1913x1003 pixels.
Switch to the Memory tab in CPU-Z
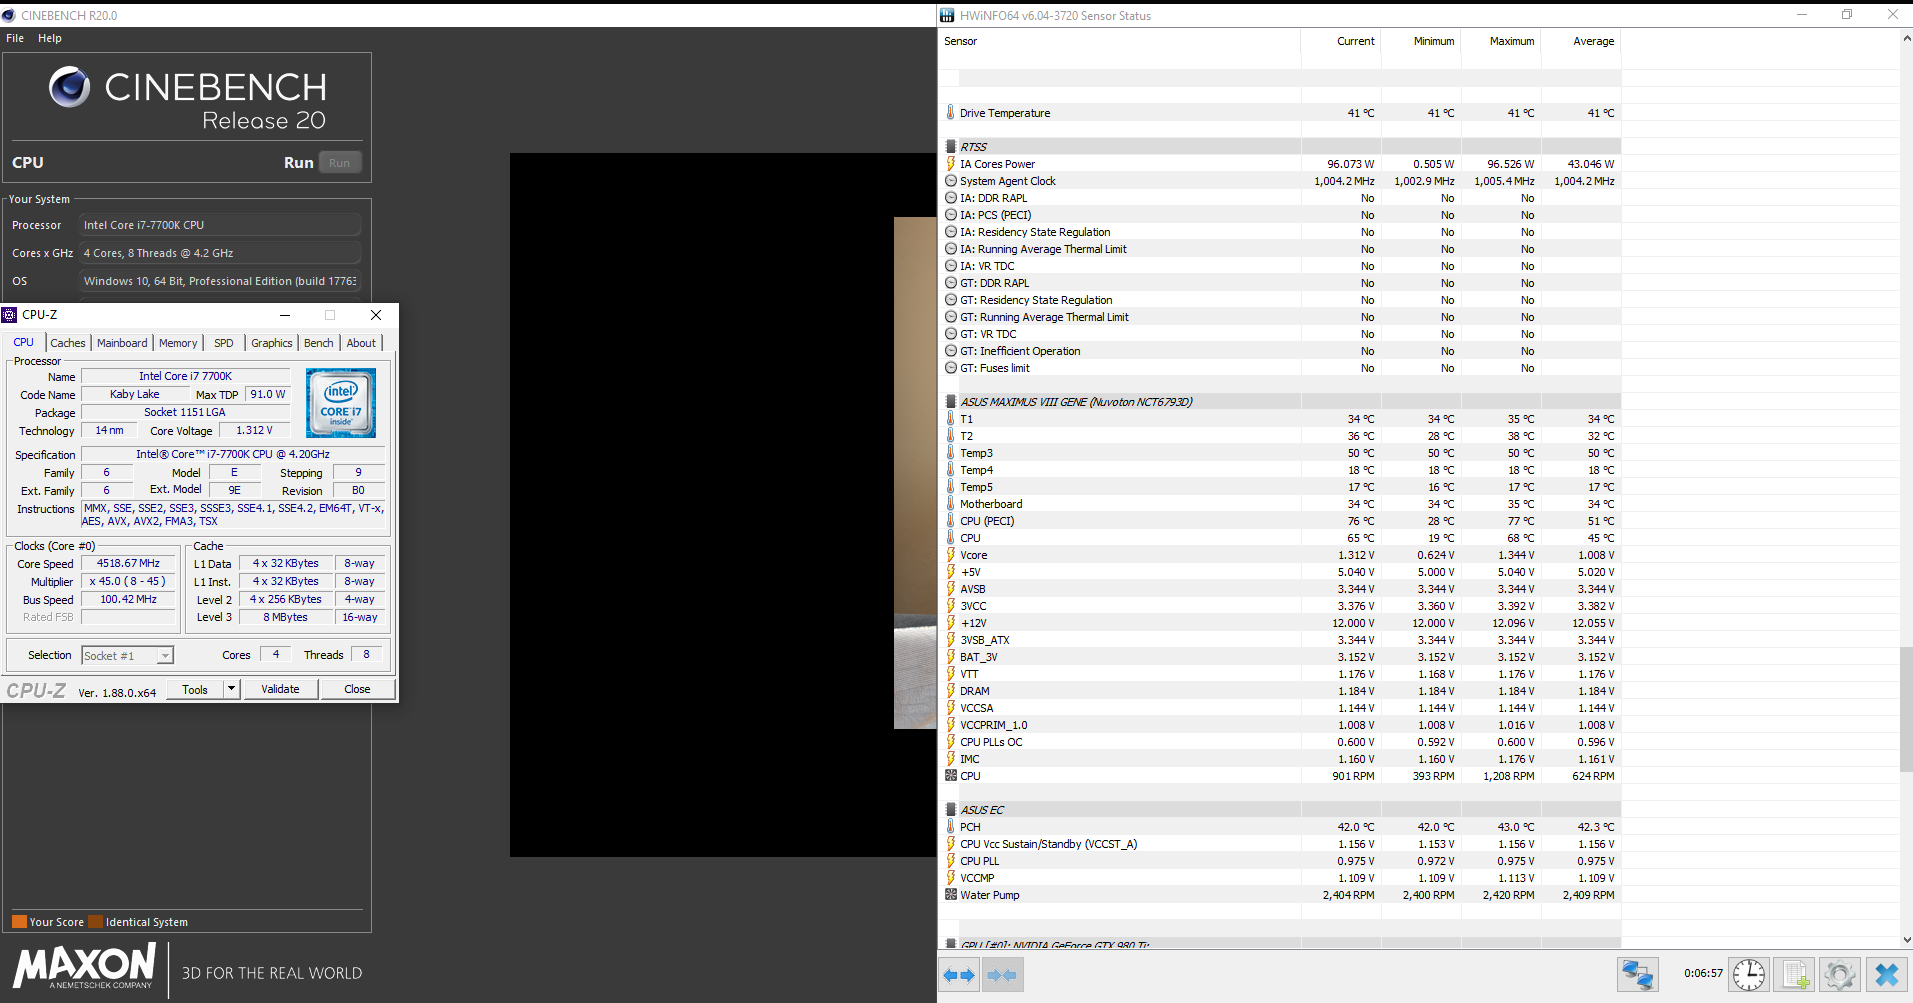coord(178,343)
